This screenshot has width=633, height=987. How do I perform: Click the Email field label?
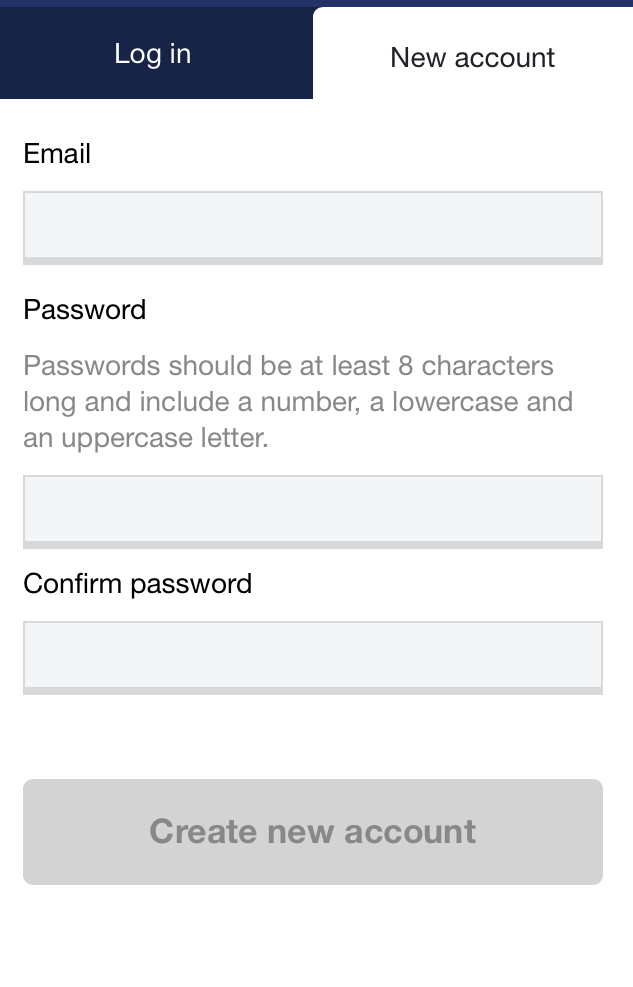(57, 154)
